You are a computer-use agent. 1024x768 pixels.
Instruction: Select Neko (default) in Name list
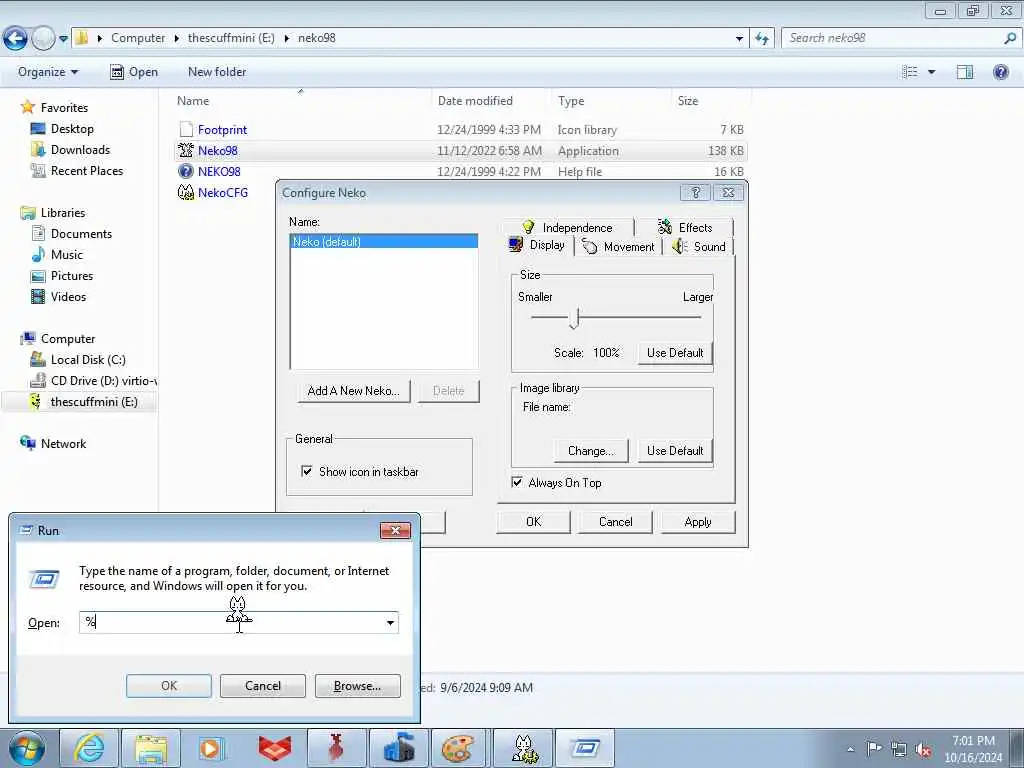tap(384, 242)
